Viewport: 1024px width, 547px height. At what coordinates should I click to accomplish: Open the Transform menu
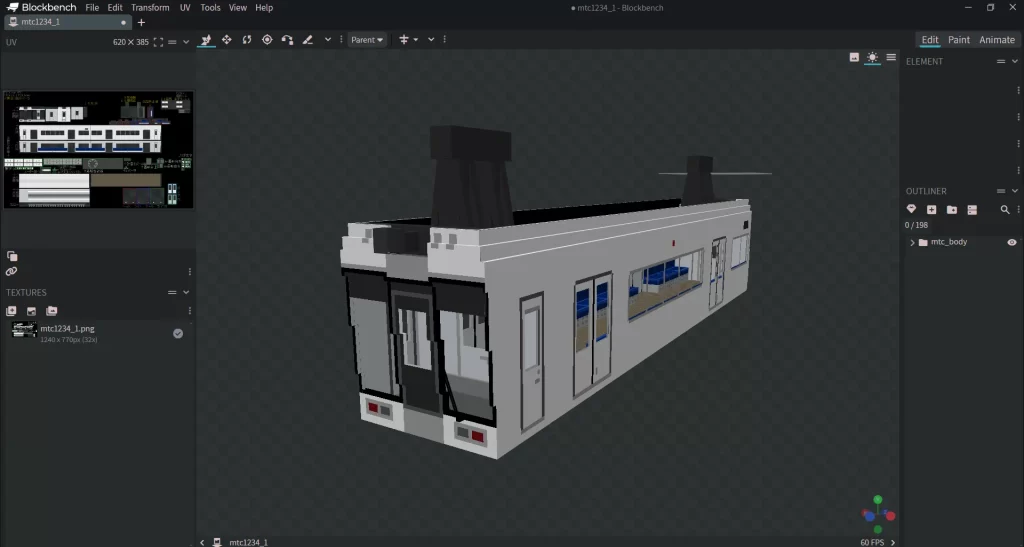pyautogui.click(x=150, y=7)
